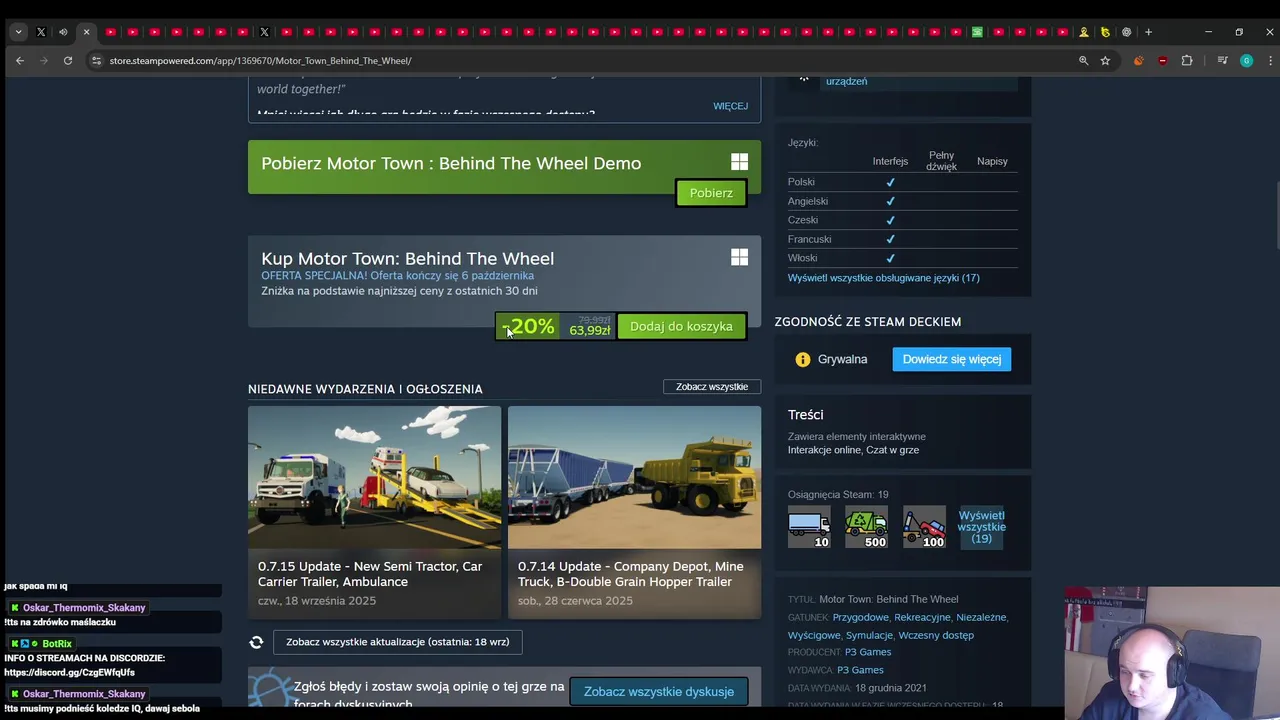Click the BotRix chat badge icons

(x=25, y=644)
